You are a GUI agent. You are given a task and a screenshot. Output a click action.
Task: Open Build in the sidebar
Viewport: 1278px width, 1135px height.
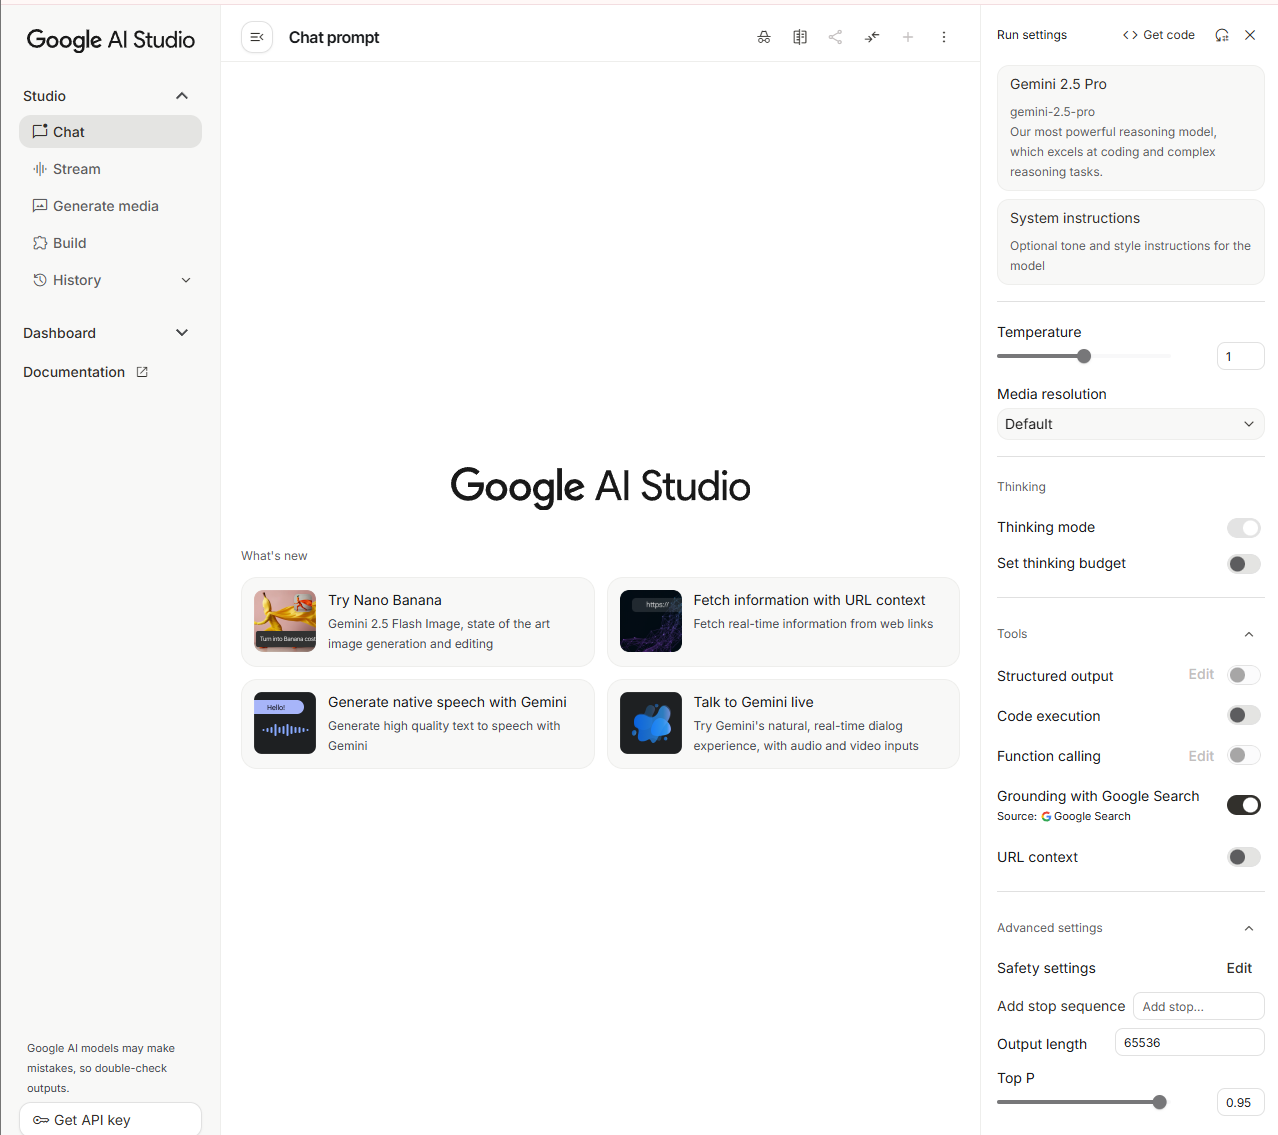pyautogui.click(x=110, y=243)
